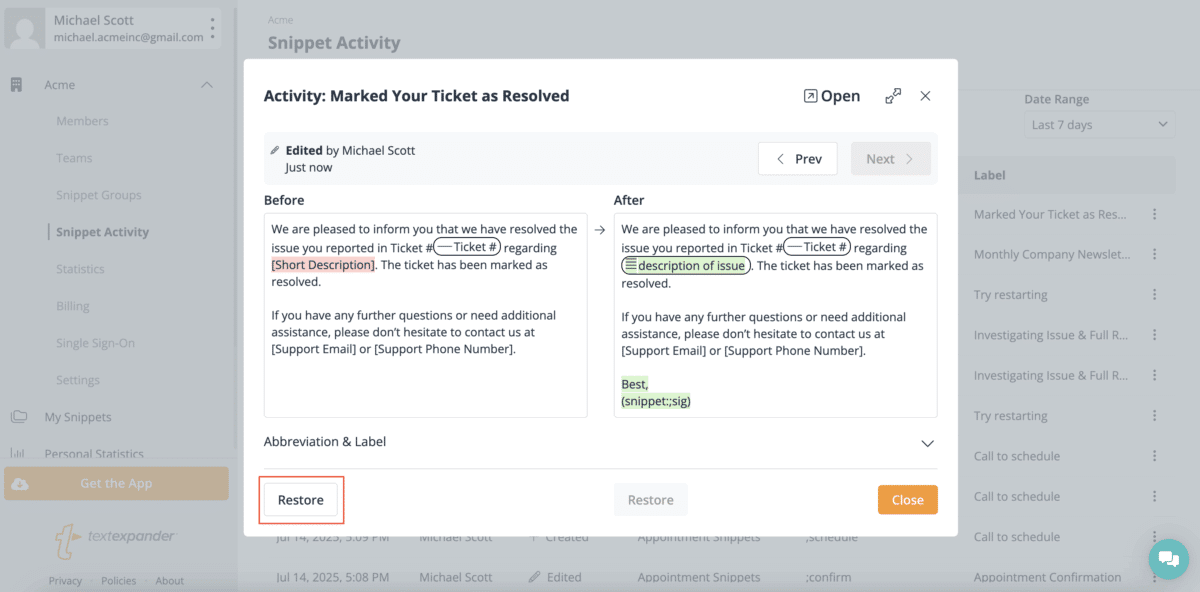Open actions menu for Monthly Company Newsletter row

[1155, 255]
